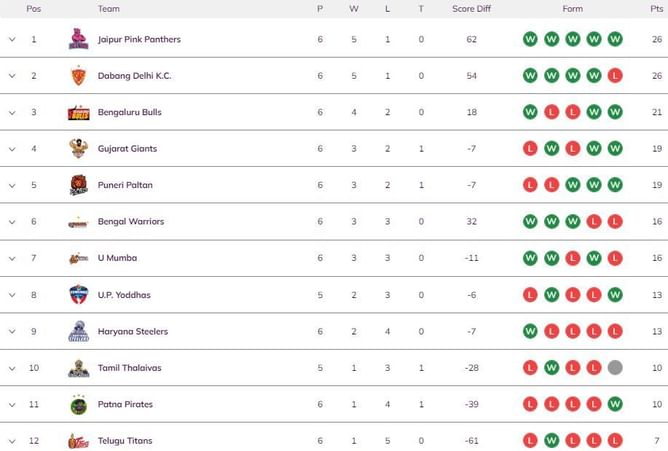Expand the Jaipur Pink Panthers row chevron

pos(12,40)
